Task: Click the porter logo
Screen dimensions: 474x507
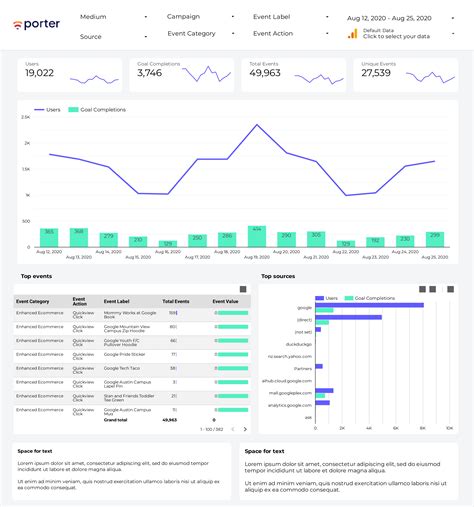Action: click(36, 24)
